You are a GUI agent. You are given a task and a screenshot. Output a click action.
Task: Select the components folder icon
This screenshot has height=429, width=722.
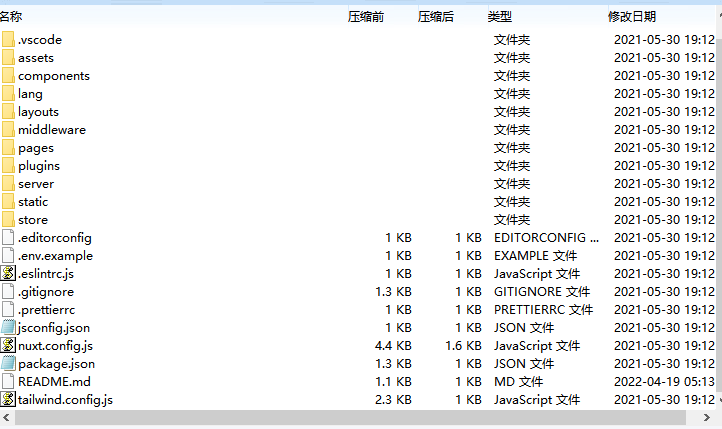8,76
